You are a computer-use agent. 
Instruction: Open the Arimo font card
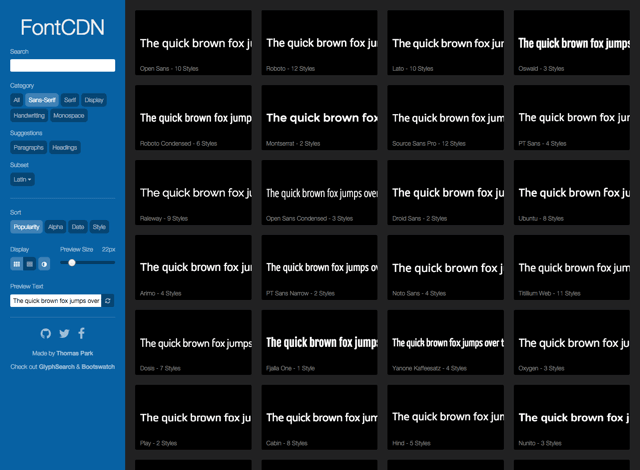[193, 268]
